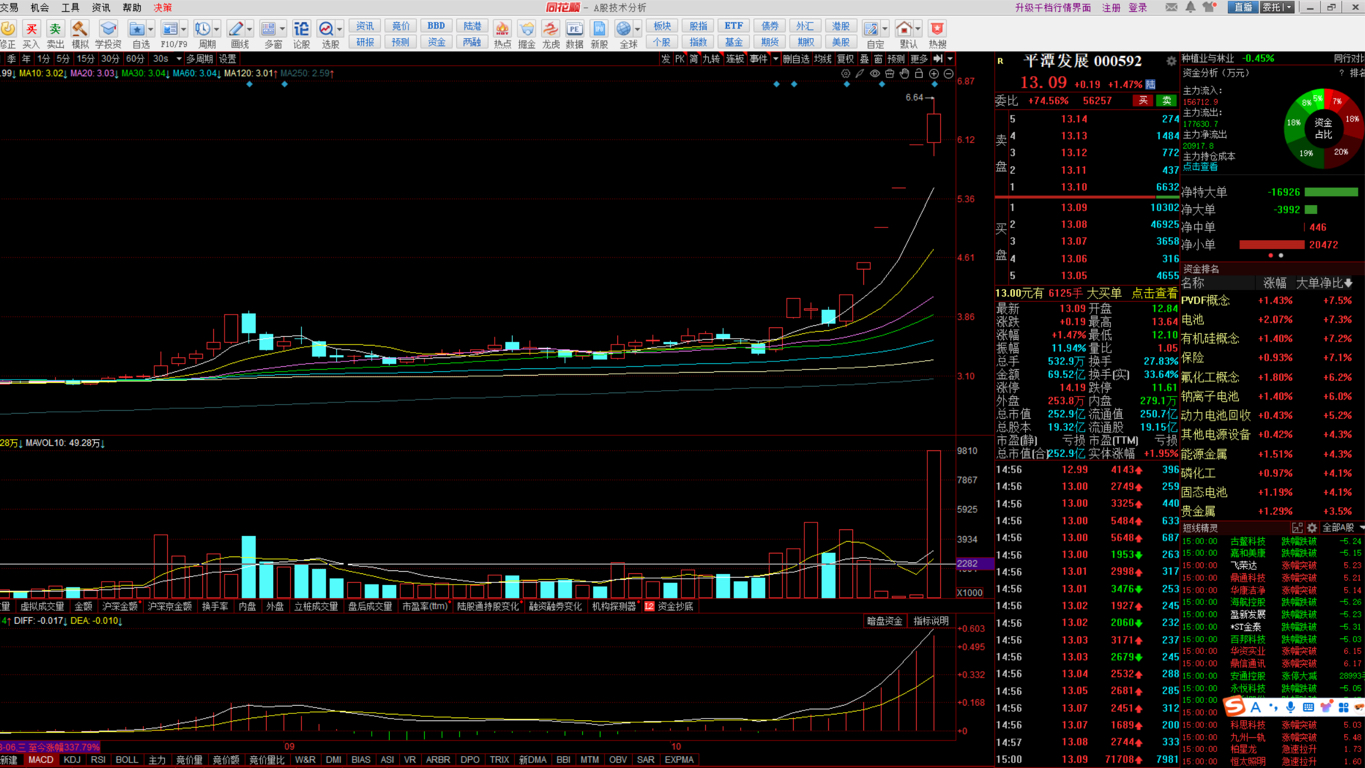
Task: Click the green 卖 button in quote panel
Action: point(1166,101)
